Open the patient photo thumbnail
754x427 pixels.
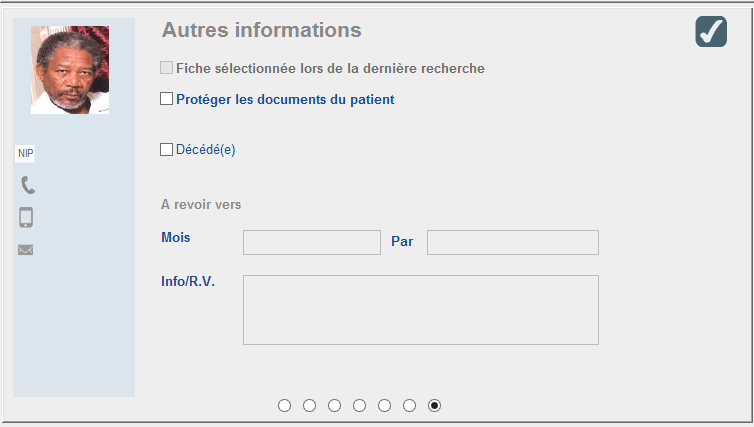pos(70,70)
